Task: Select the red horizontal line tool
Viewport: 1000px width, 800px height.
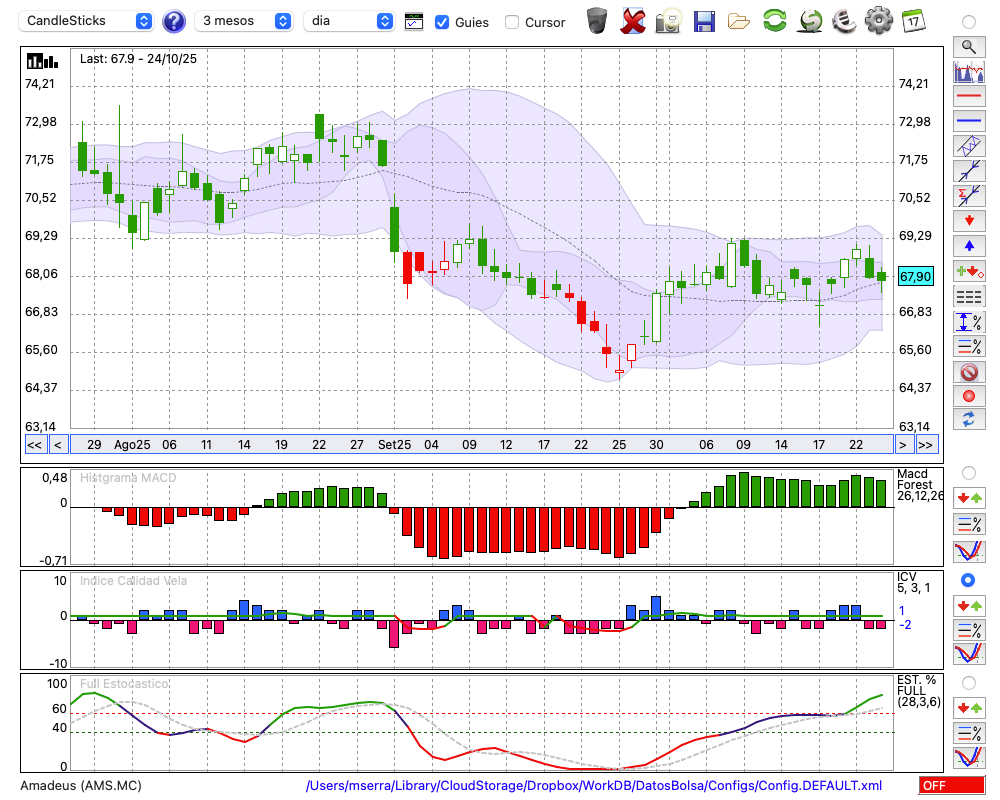Action: click(x=969, y=96)
